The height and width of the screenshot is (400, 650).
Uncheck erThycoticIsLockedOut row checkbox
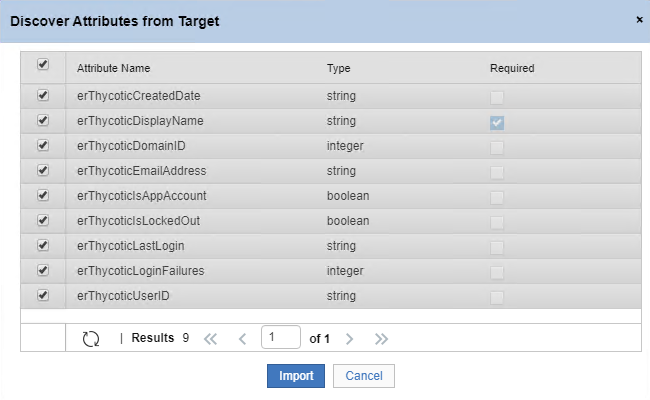point(43,220)
